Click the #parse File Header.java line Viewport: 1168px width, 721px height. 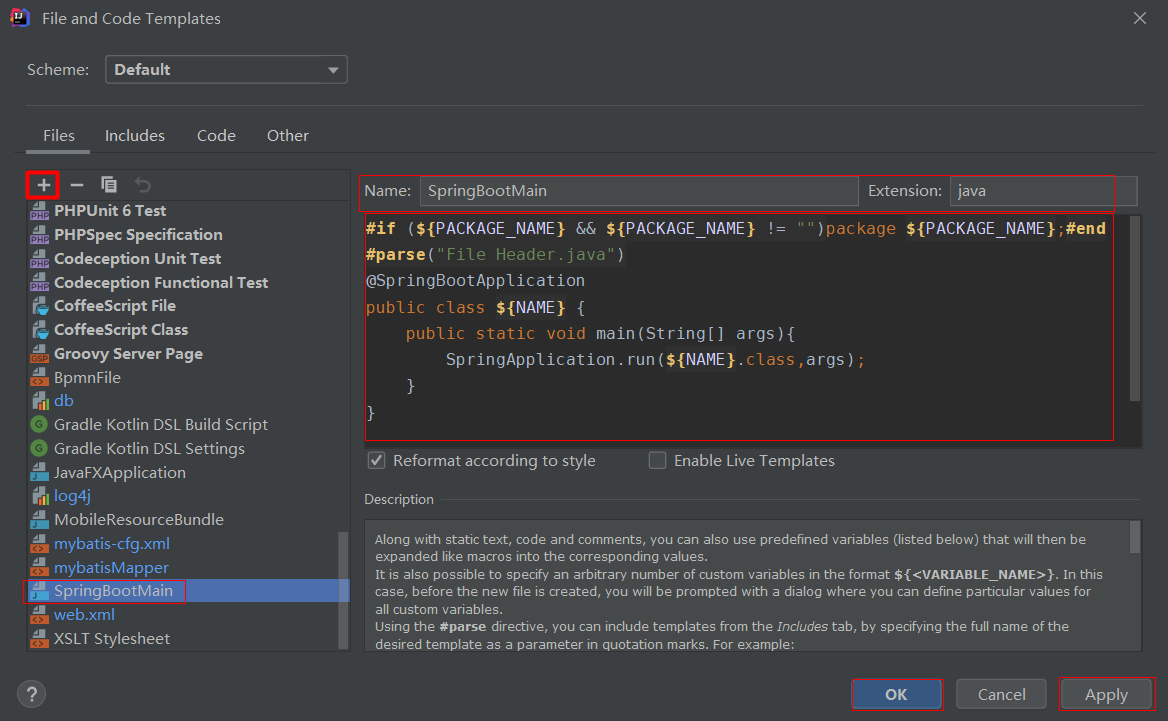(495, 255)
